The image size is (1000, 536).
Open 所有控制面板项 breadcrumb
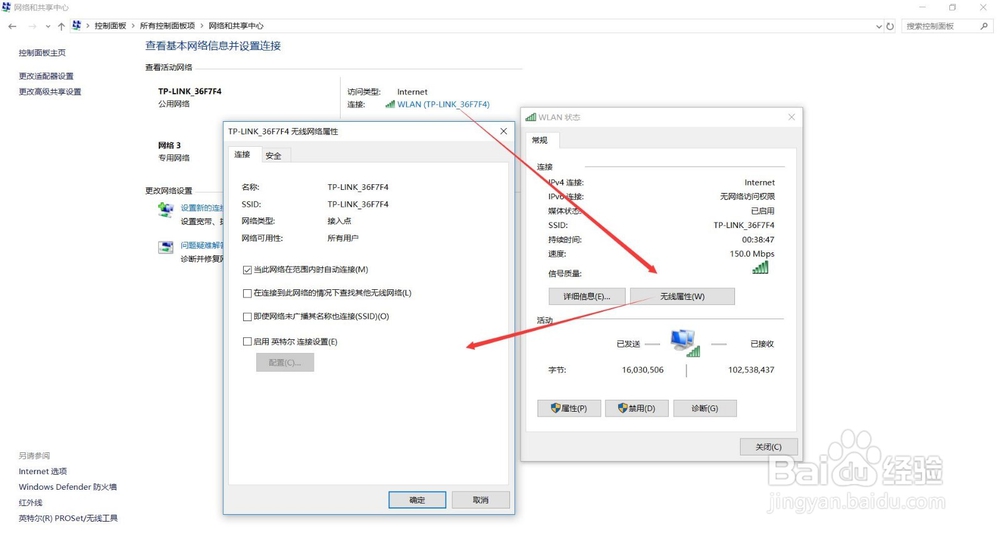pyautogui.click(x=167, y=26)
